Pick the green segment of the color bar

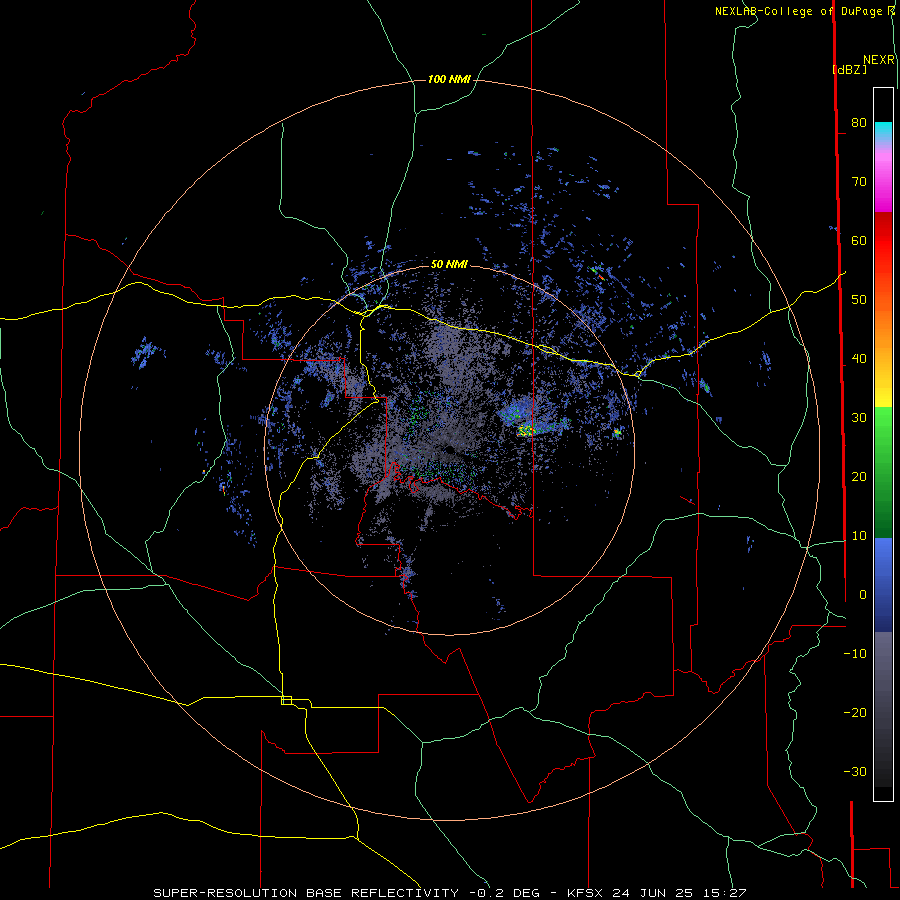[x=883, y=472]
